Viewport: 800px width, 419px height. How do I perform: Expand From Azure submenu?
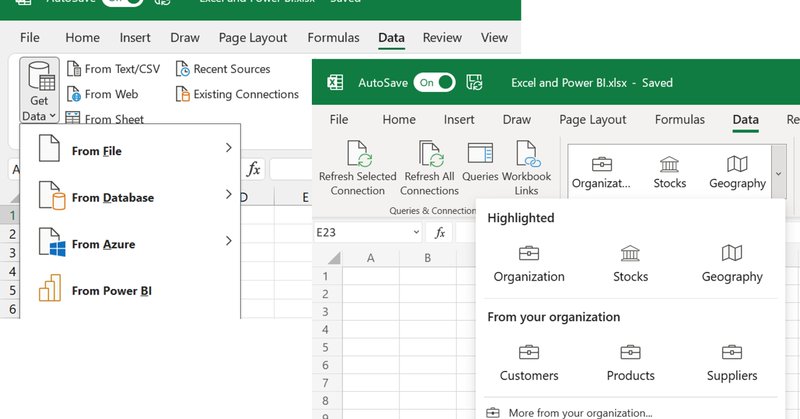(130, 242)
